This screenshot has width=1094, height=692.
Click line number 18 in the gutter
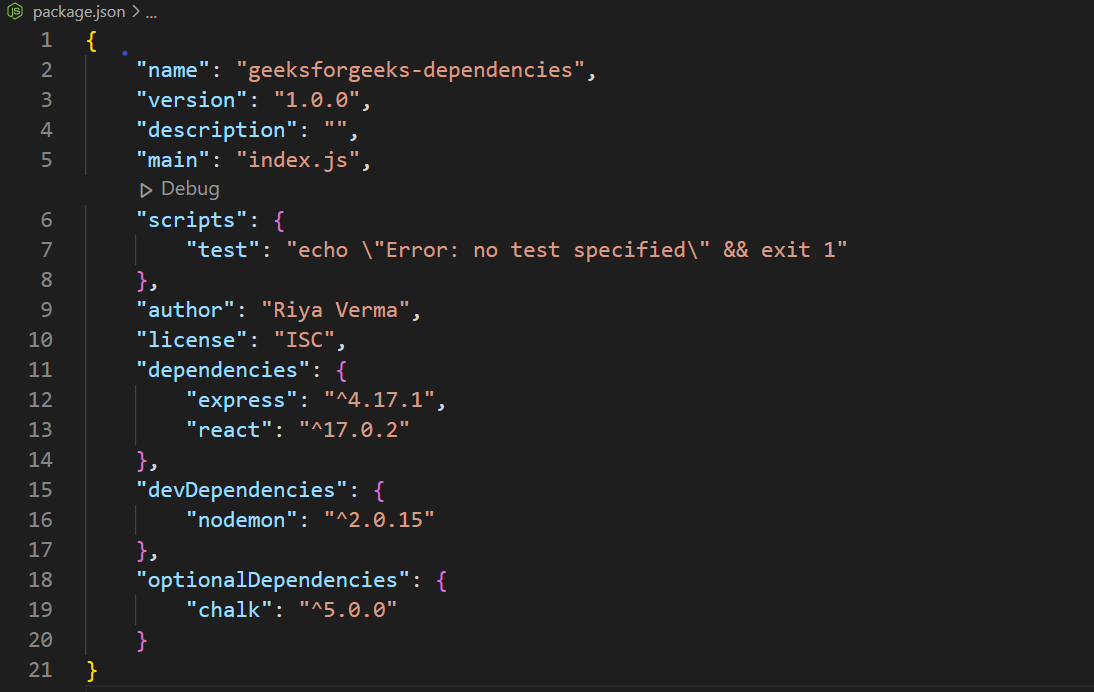pos(41,579)
